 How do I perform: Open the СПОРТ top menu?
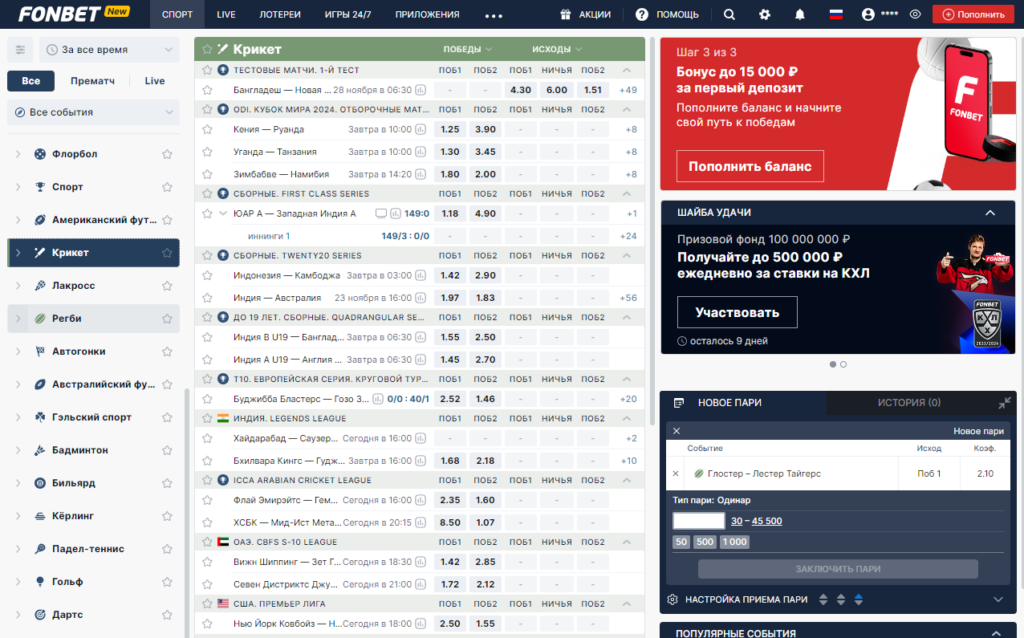click(x=177, y=14)
